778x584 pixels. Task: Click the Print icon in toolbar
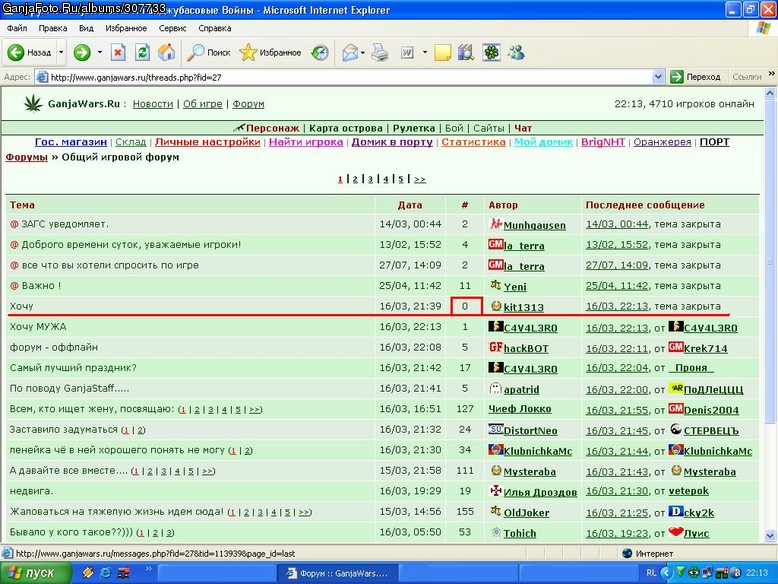[381, 52]
